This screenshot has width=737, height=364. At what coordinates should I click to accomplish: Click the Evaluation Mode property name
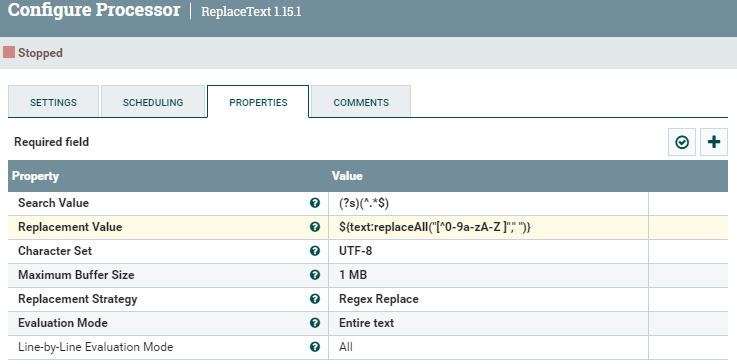coord(63,323)
